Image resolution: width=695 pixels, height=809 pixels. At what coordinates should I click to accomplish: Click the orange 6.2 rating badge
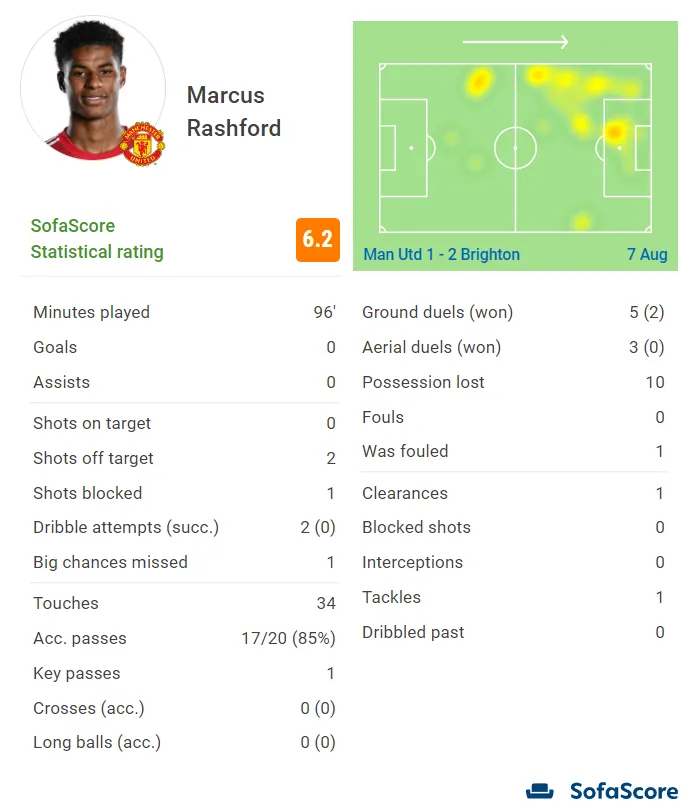coord(317,239)
